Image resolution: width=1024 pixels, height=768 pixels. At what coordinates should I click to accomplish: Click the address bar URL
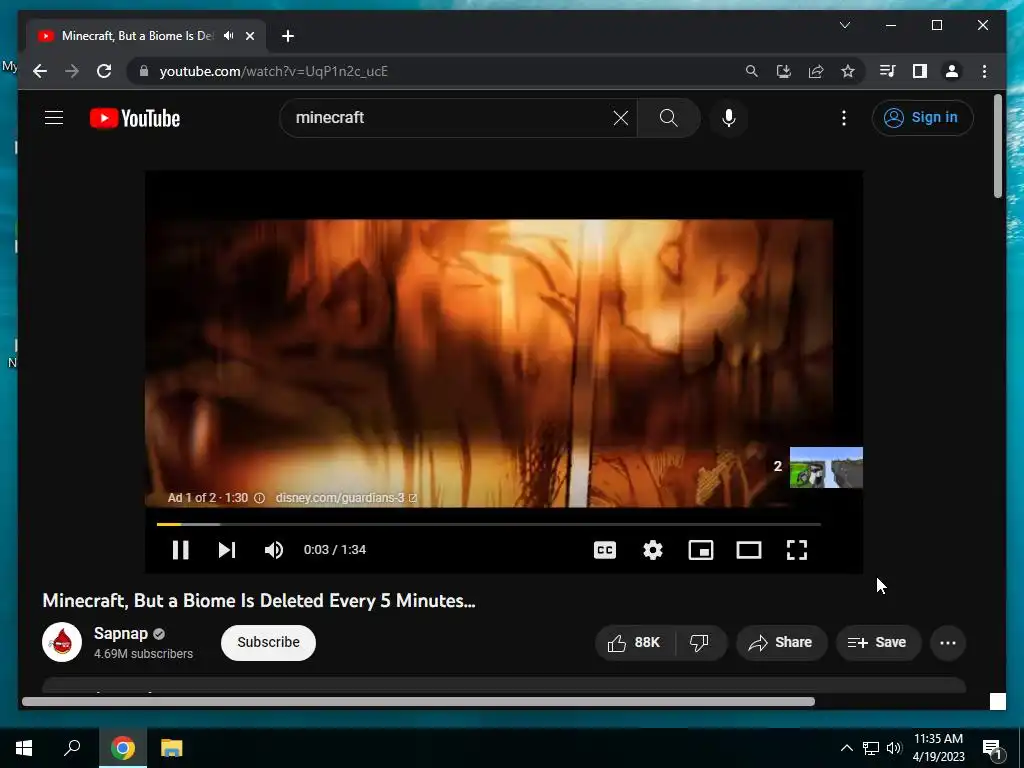[x=274, y=71]
